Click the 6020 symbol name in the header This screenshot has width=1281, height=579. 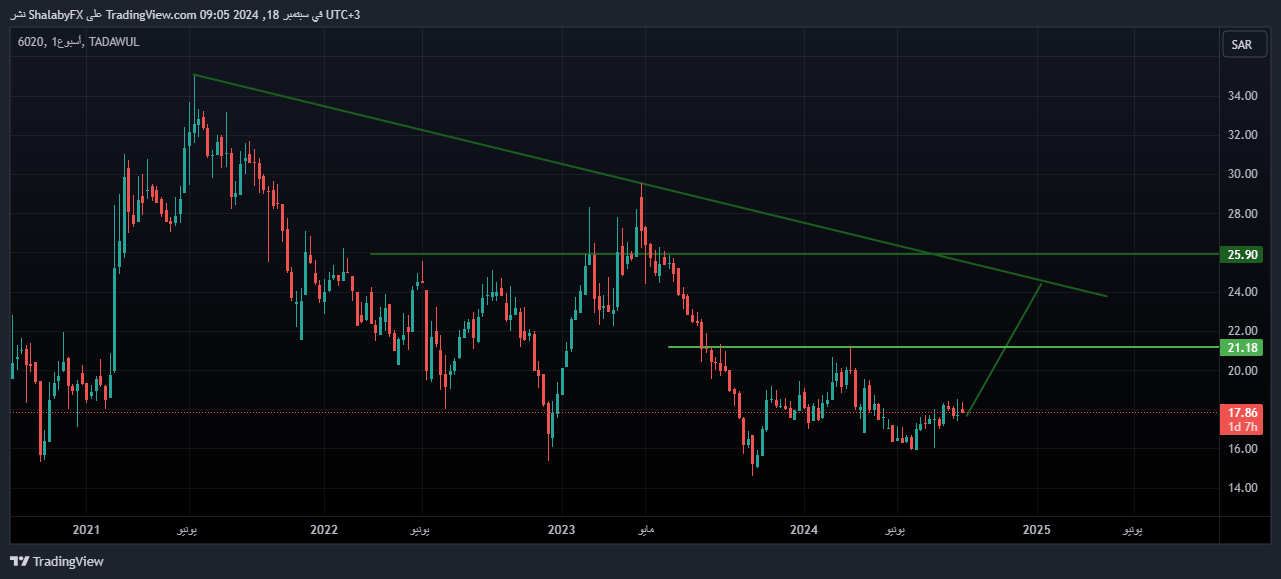click(x=30, y=42)
